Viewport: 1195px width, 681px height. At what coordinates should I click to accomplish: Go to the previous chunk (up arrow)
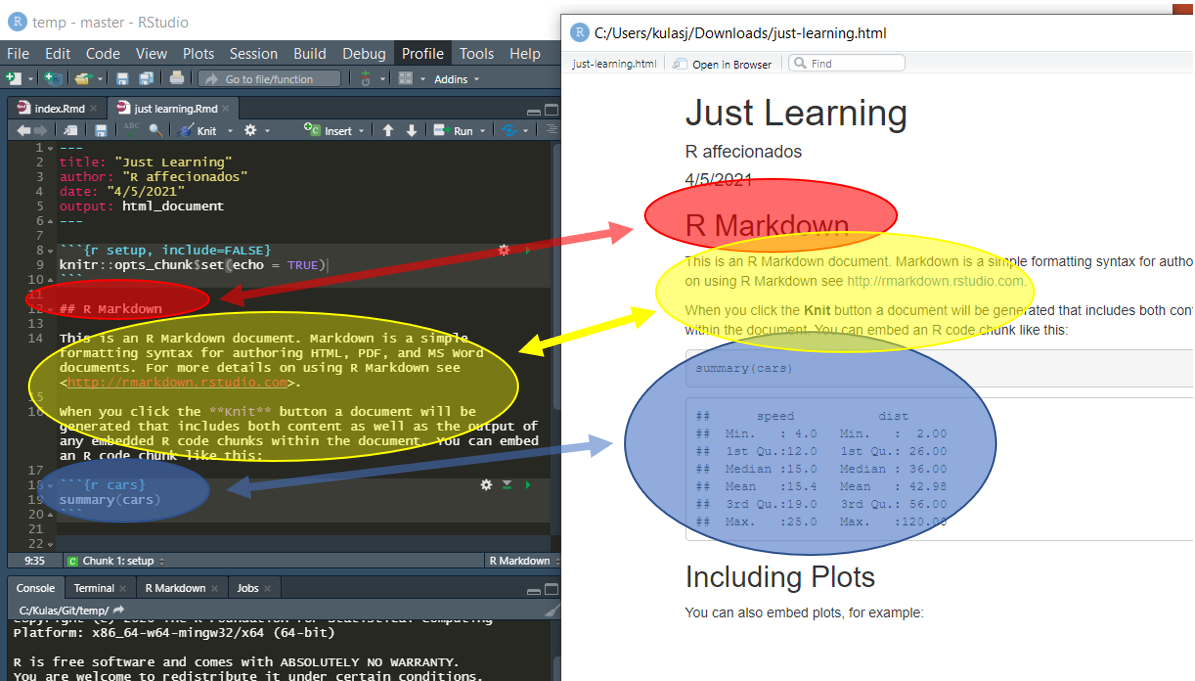tap(388, 130)
